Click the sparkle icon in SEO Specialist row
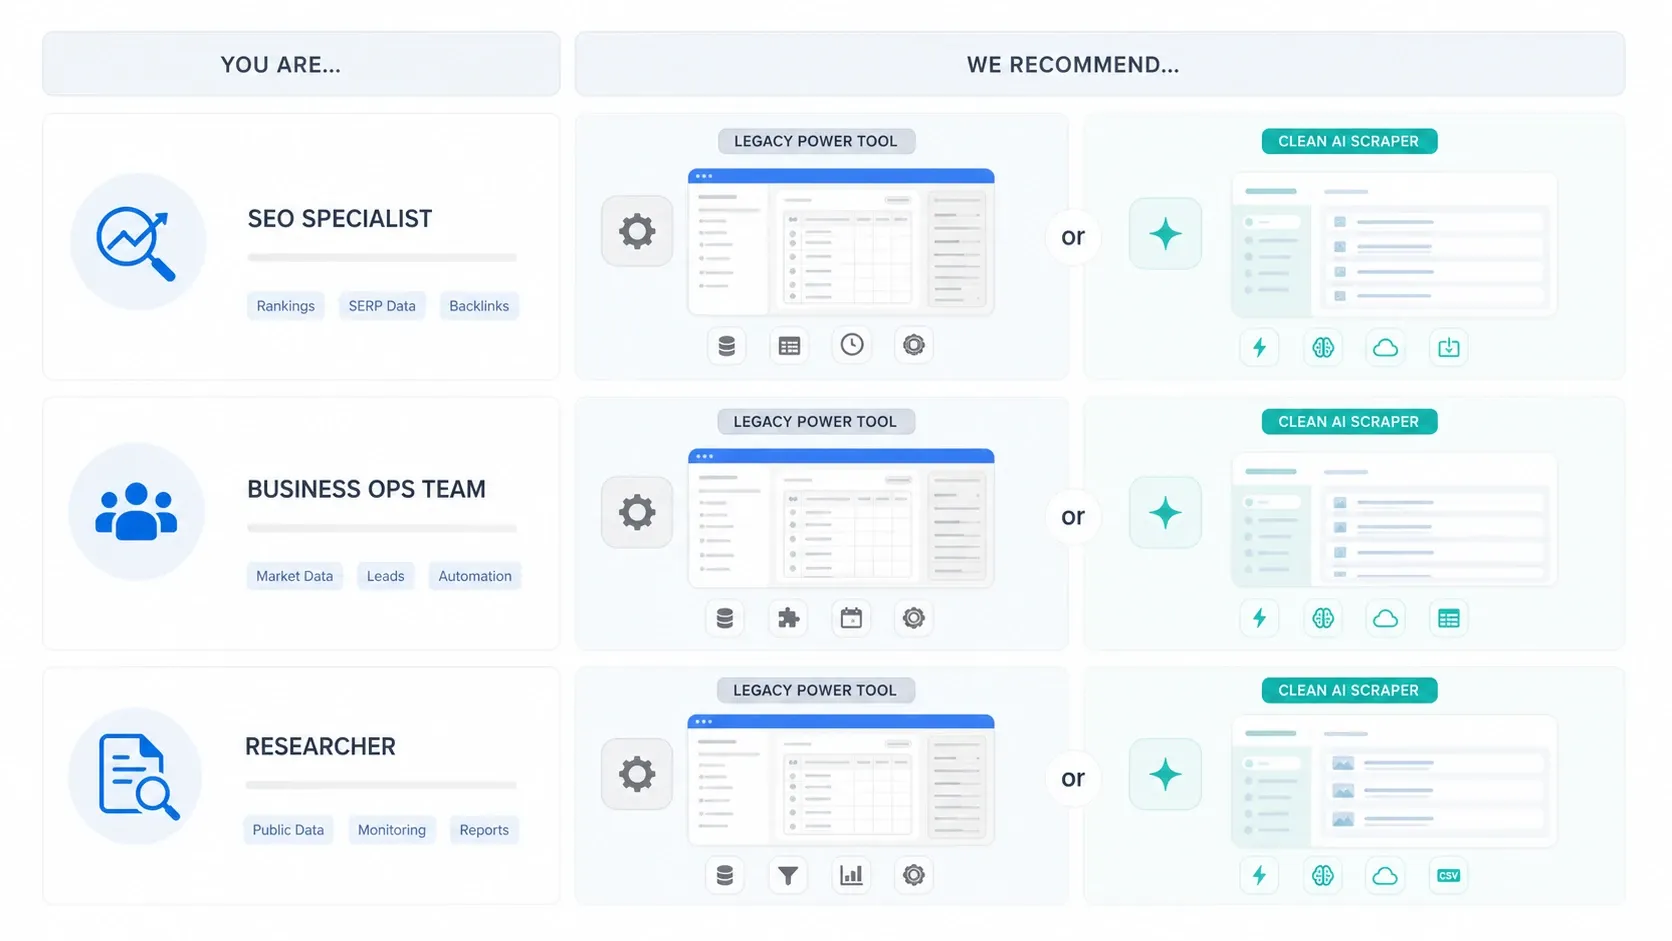1672x941 pixels. [x=1165, y=234]
